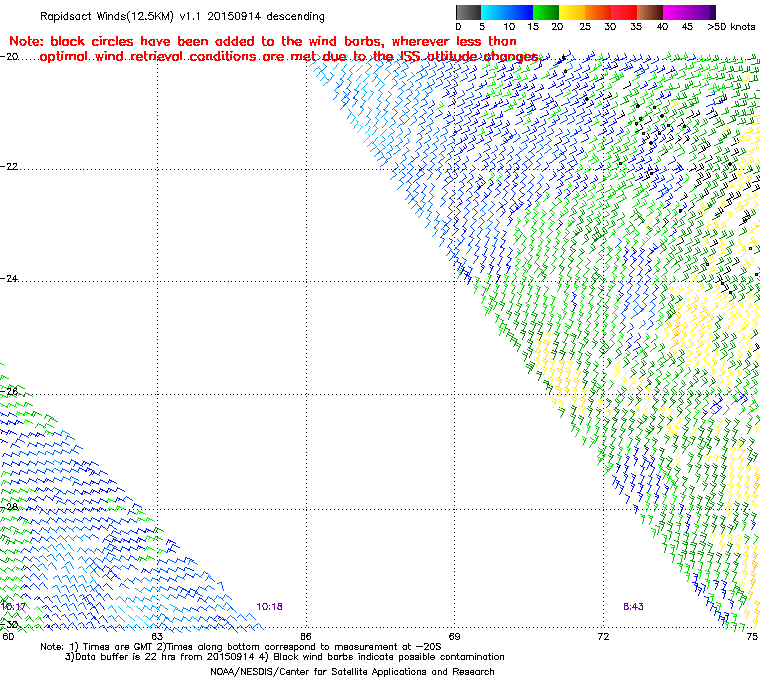Viewport: 760px width, 688px height.
Task: Click the "NOAA/NESDIS/Center for Satellite Applications and Research" credit
Action: click(x=352, y=672)
